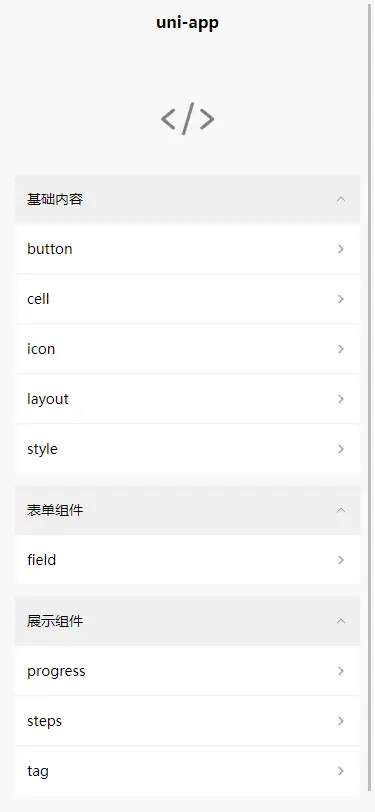Open the button component page
Screen dimensions: 375x812
click(x=188, y=249)
